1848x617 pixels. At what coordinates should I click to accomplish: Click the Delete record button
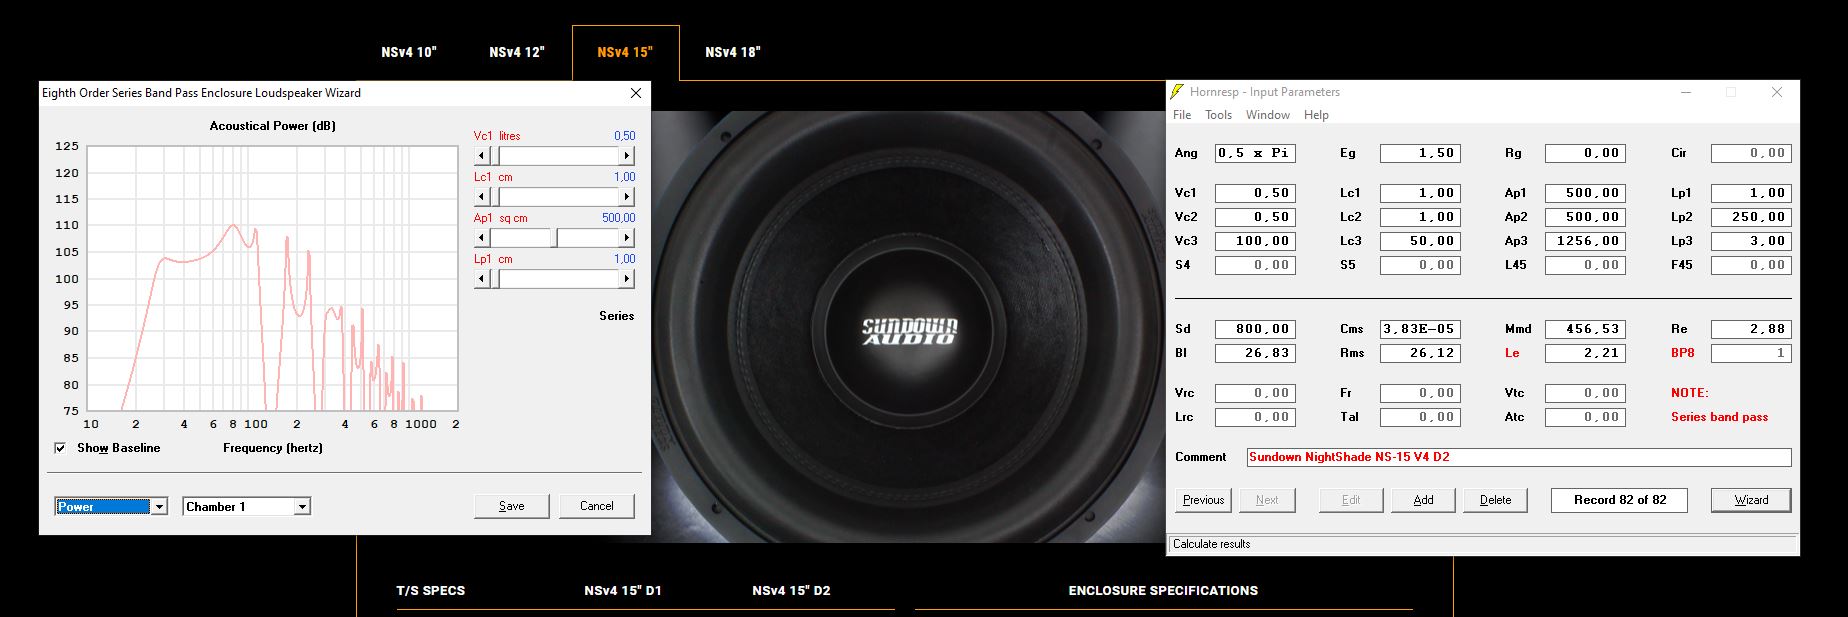click(x=1495, y=500)
